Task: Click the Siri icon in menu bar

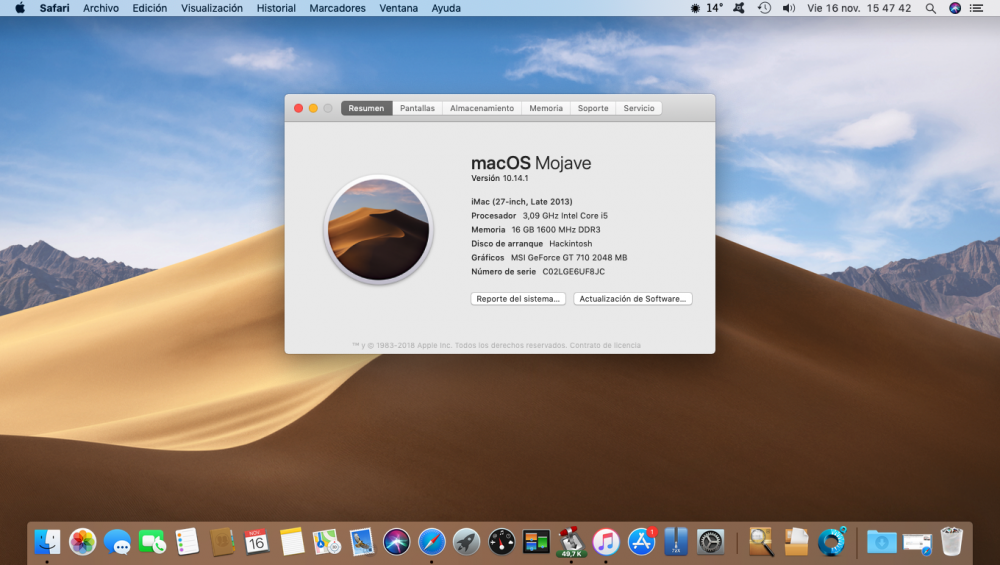Action: pyautogui.click(x=955, y=8)
